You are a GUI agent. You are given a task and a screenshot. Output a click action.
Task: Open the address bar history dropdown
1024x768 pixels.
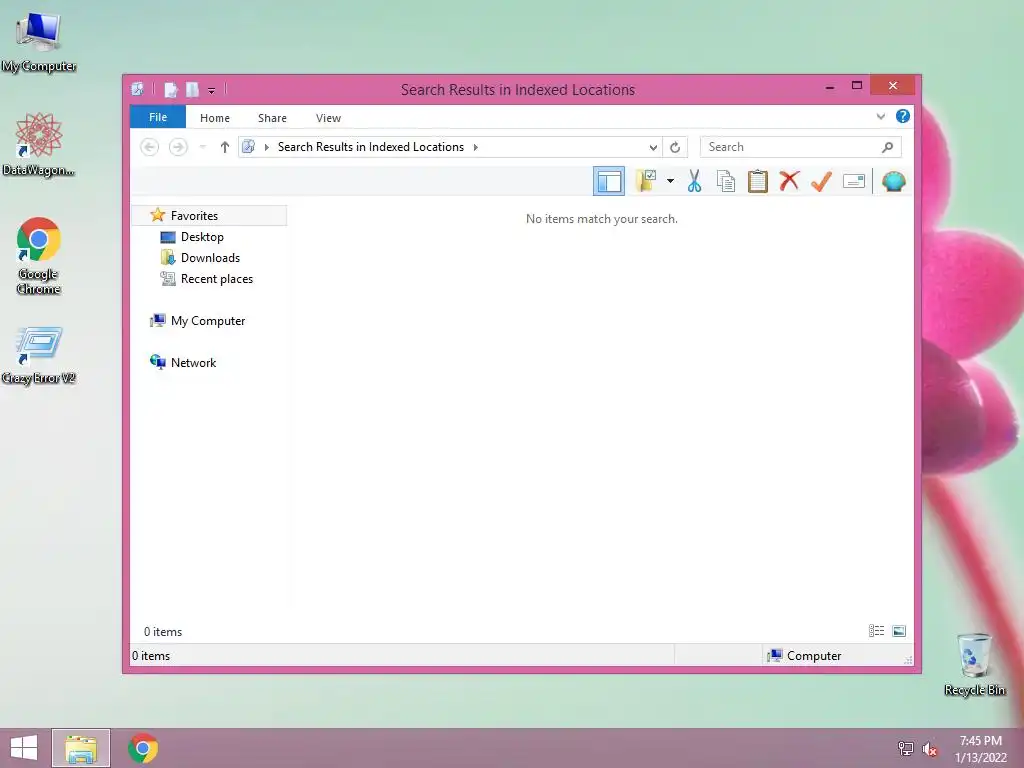(652, 148)
